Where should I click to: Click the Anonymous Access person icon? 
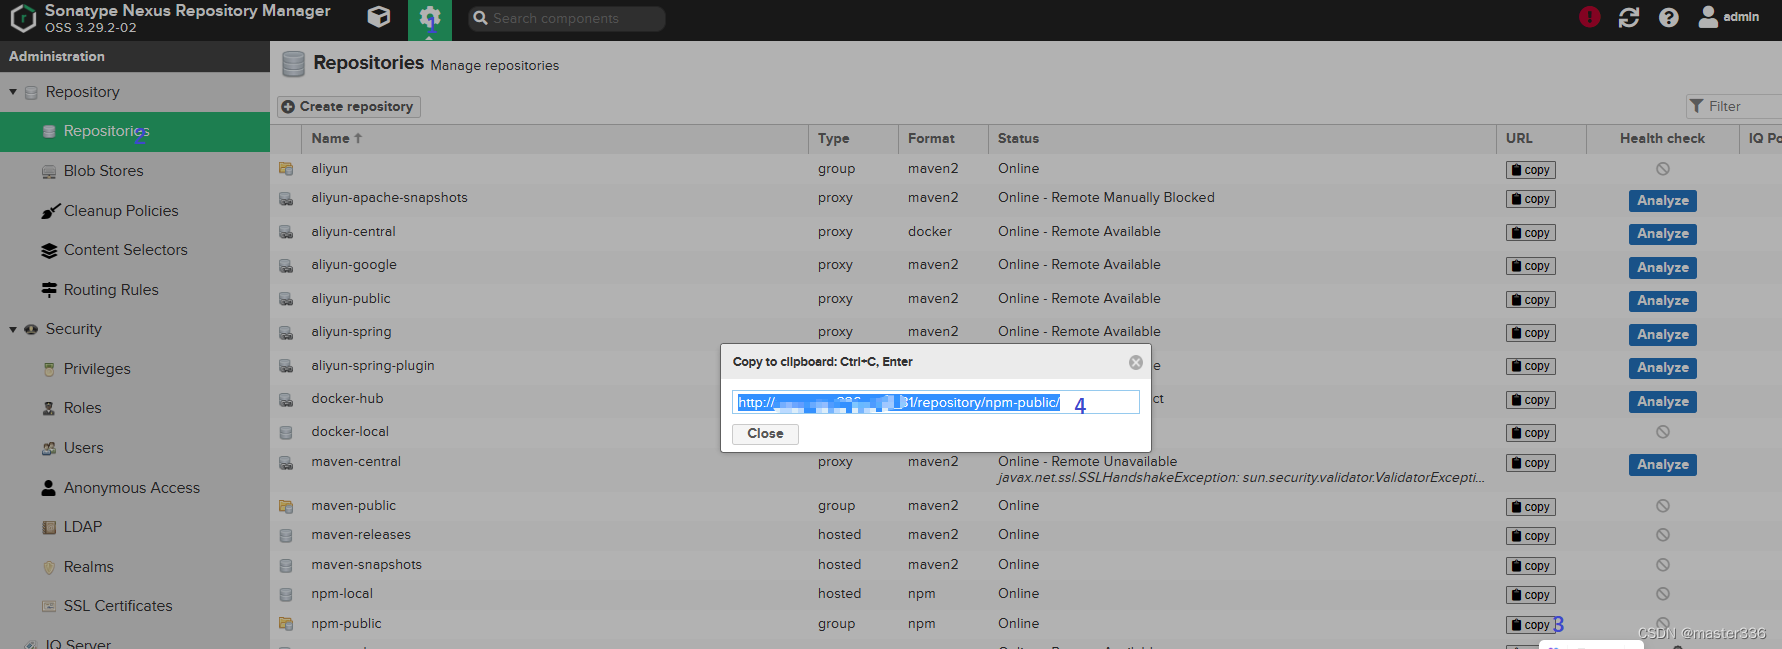48,488
